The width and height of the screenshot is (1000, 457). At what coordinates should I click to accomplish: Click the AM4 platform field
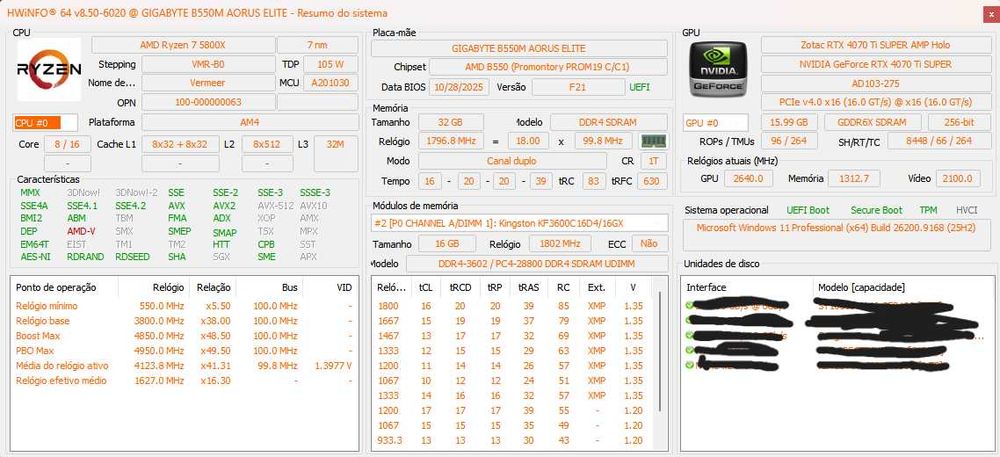(x=250, y=122)
